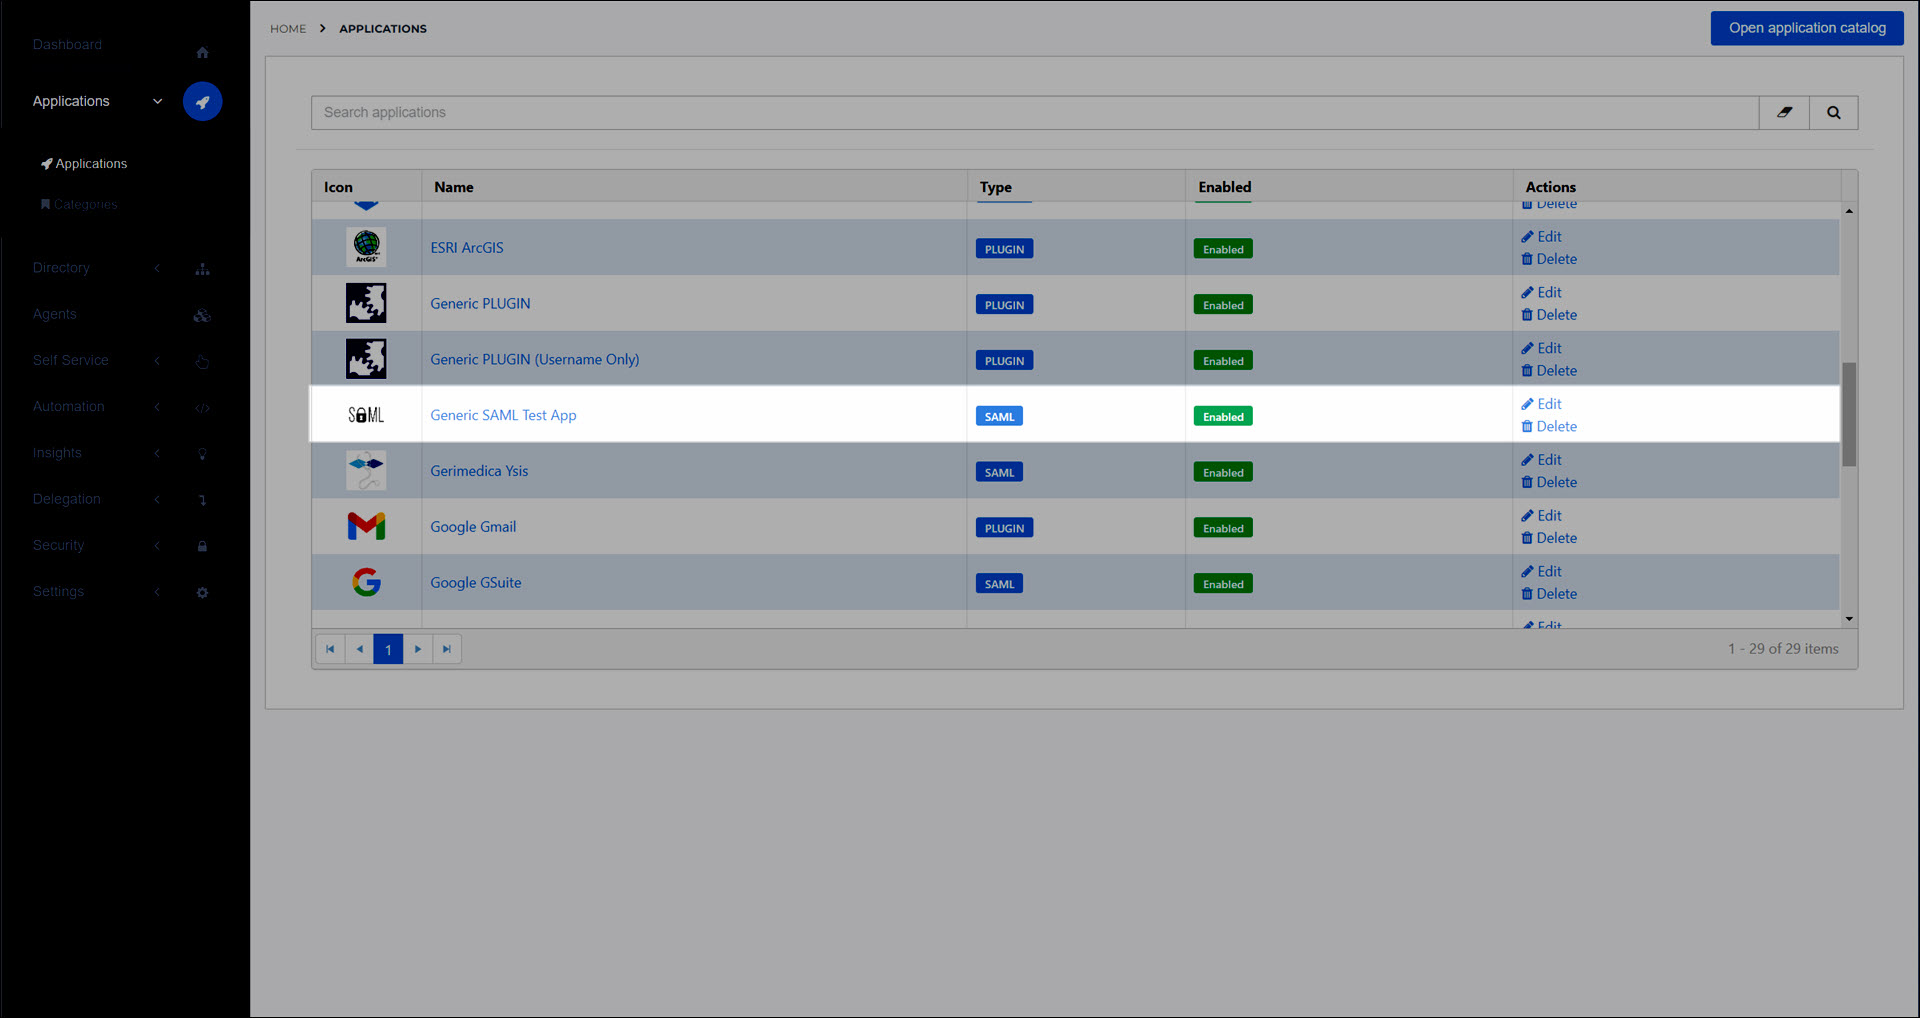Click the ESRI ArcGIS globe icon

366,247
